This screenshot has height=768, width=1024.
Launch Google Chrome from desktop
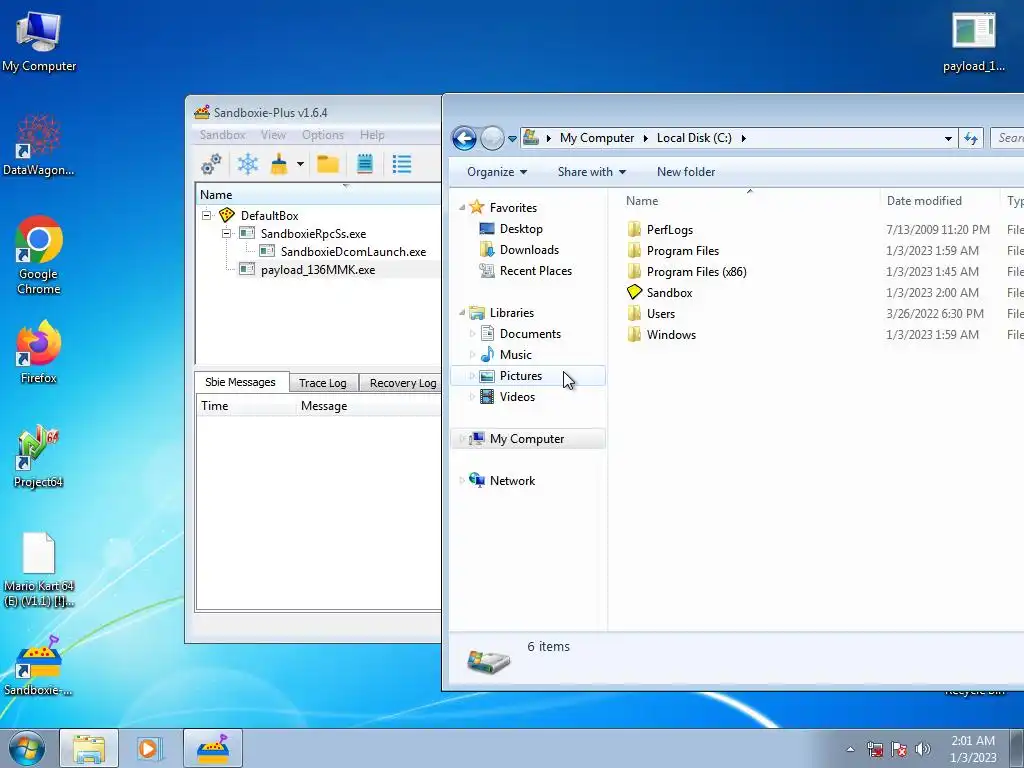(x=39, y=255)
